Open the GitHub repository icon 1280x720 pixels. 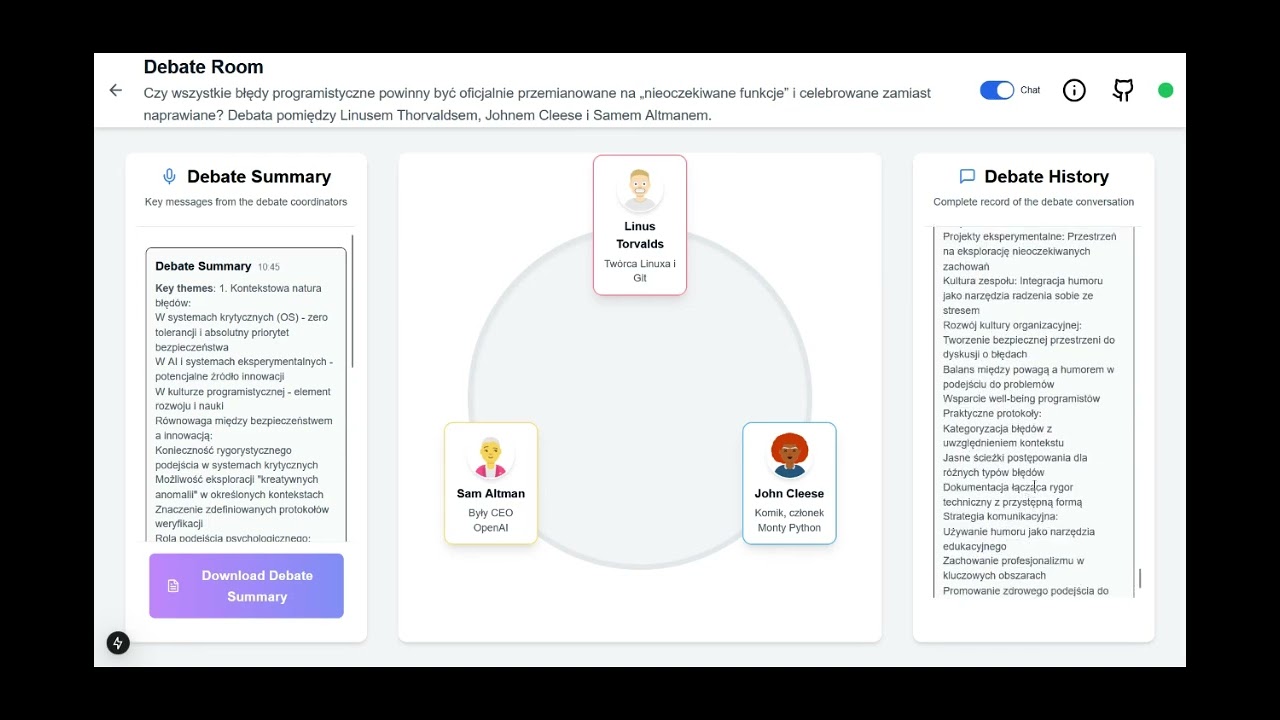pos(1123,90)
